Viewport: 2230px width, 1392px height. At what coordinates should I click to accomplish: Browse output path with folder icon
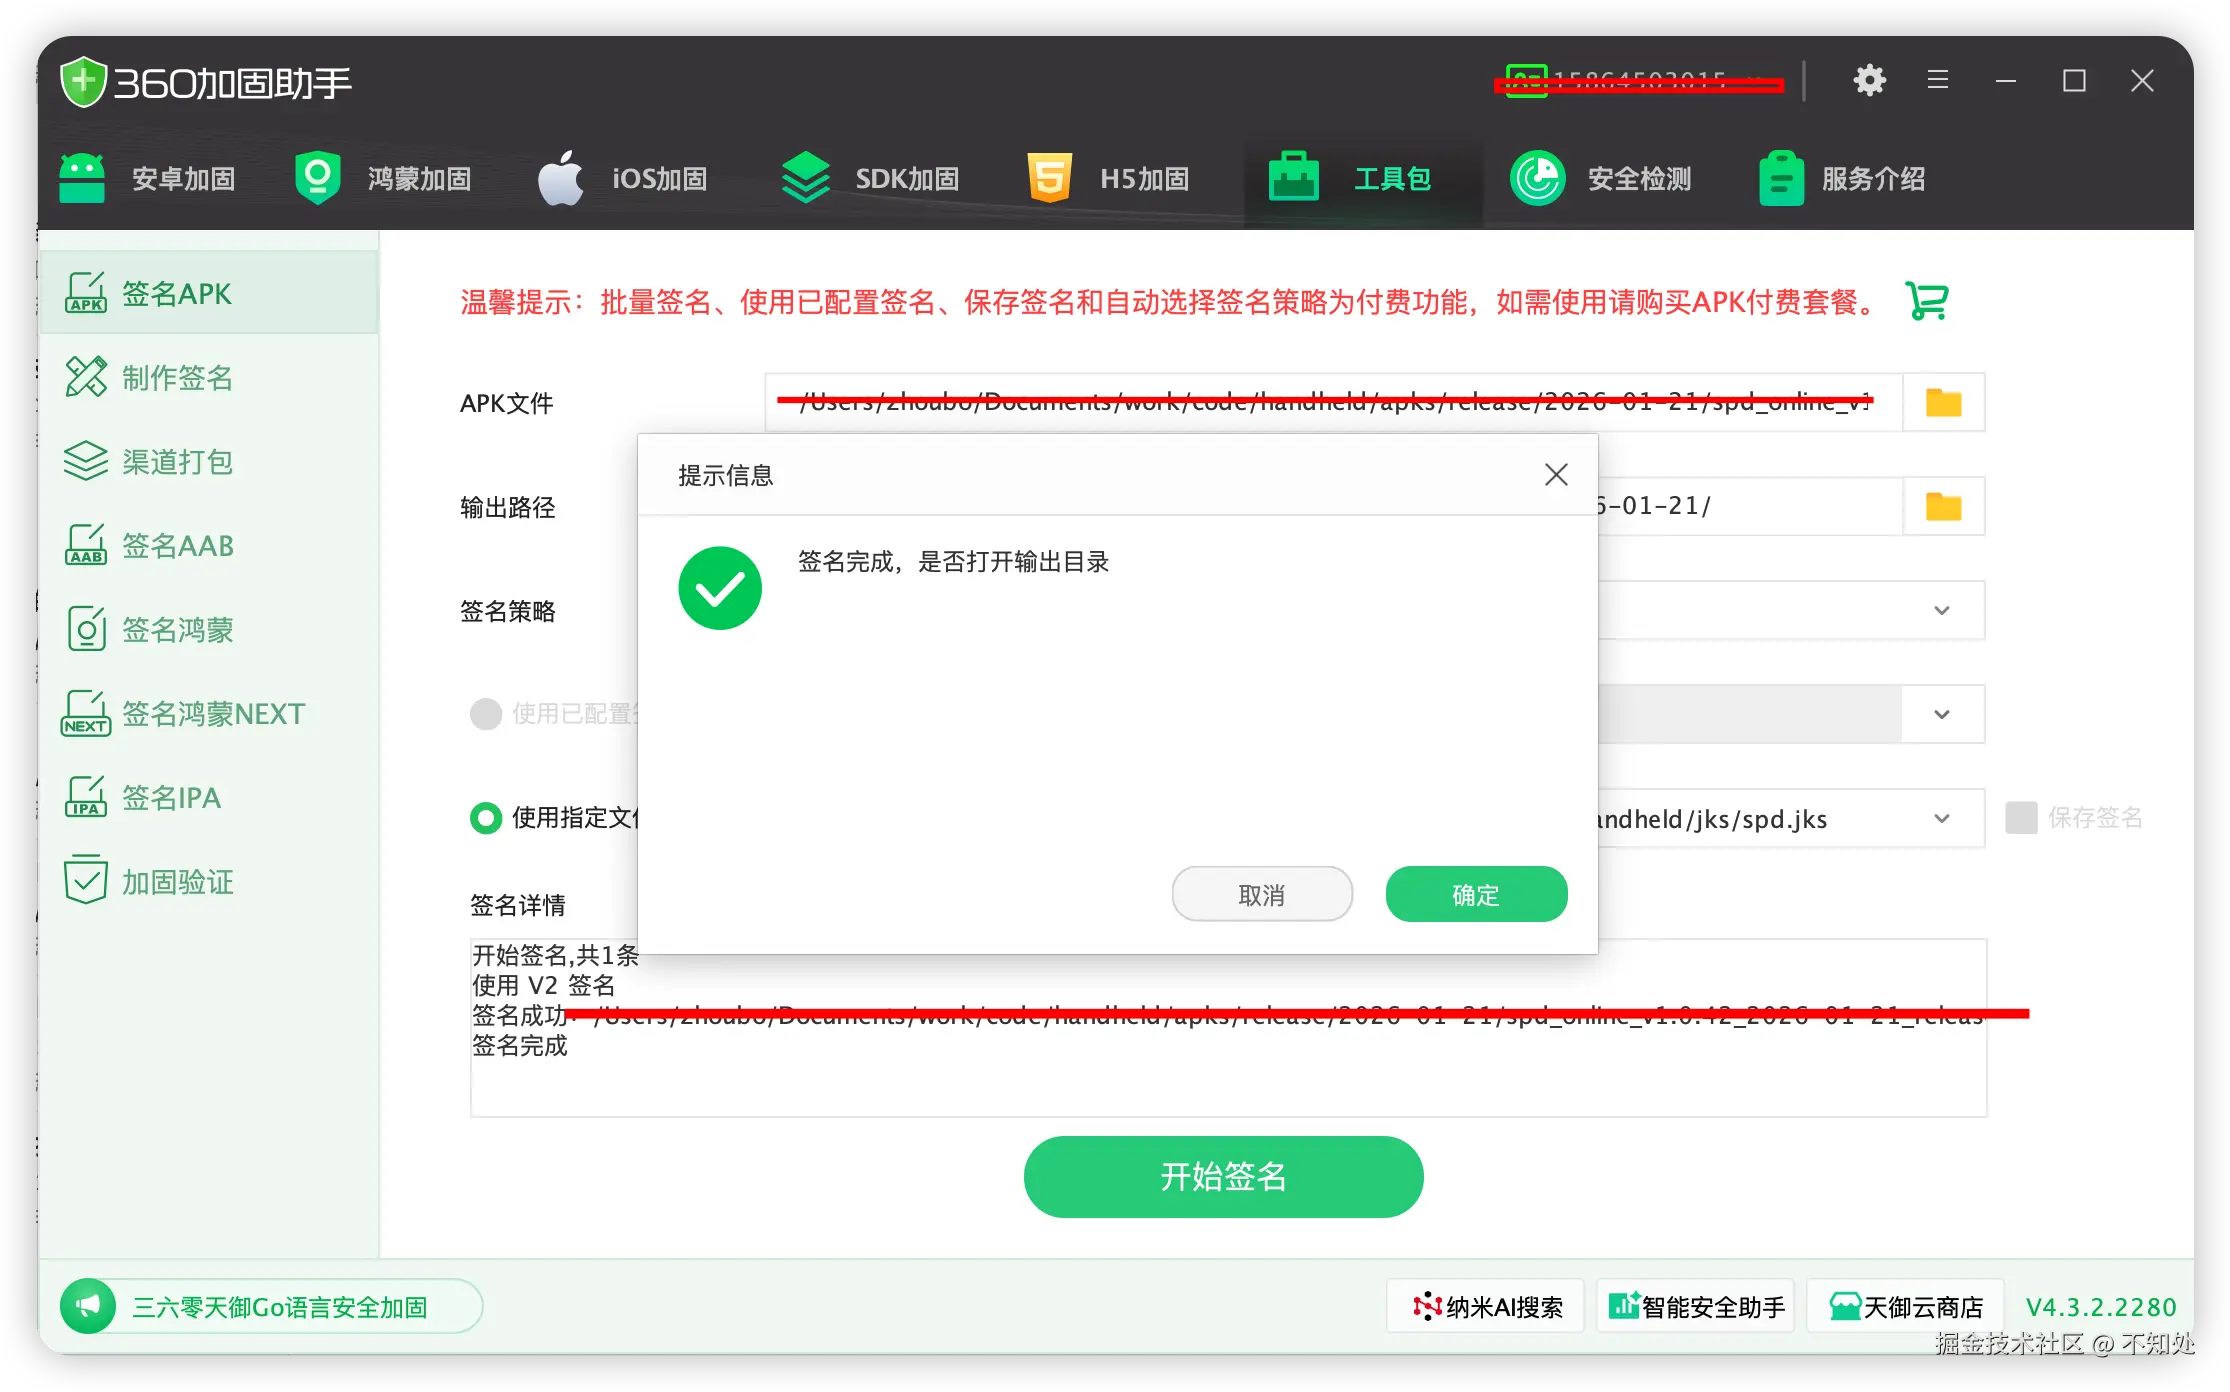click(x=1943, y=507)
